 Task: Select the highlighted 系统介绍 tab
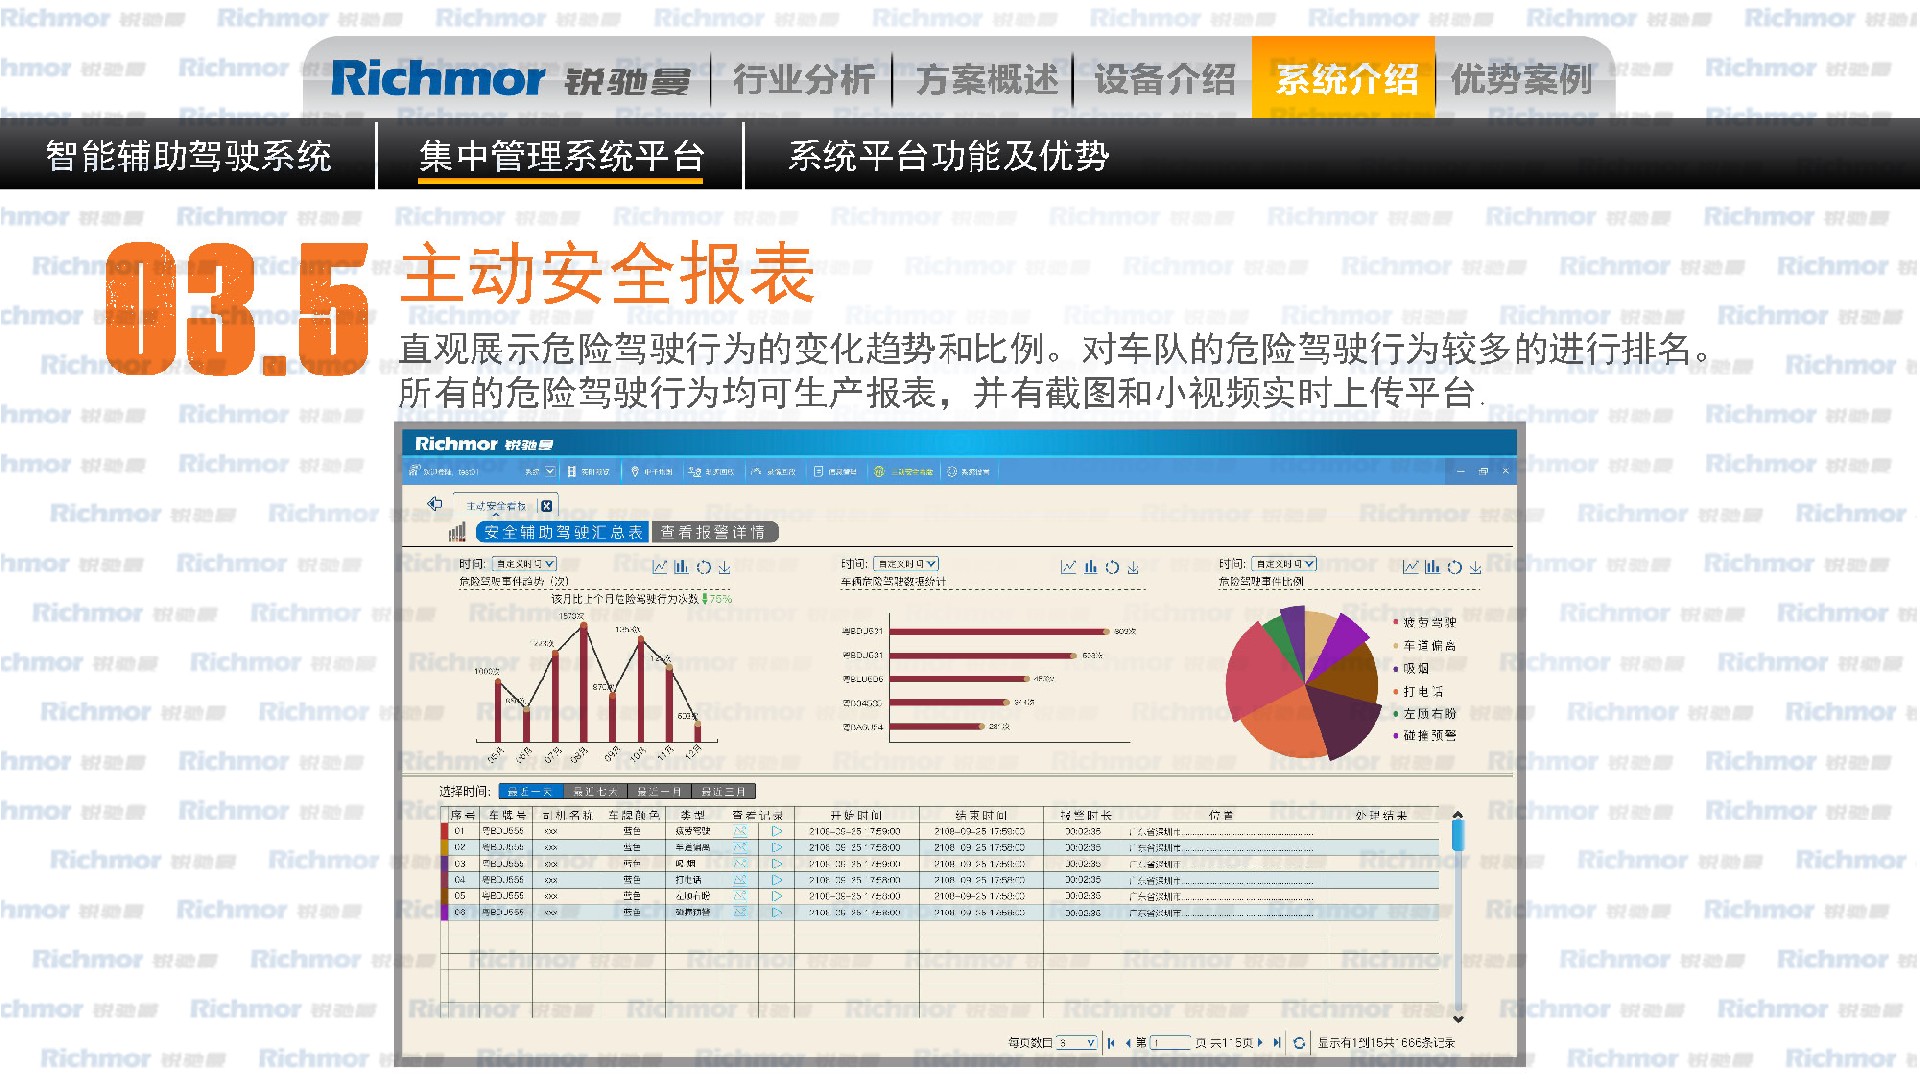tap(1343, 78)
